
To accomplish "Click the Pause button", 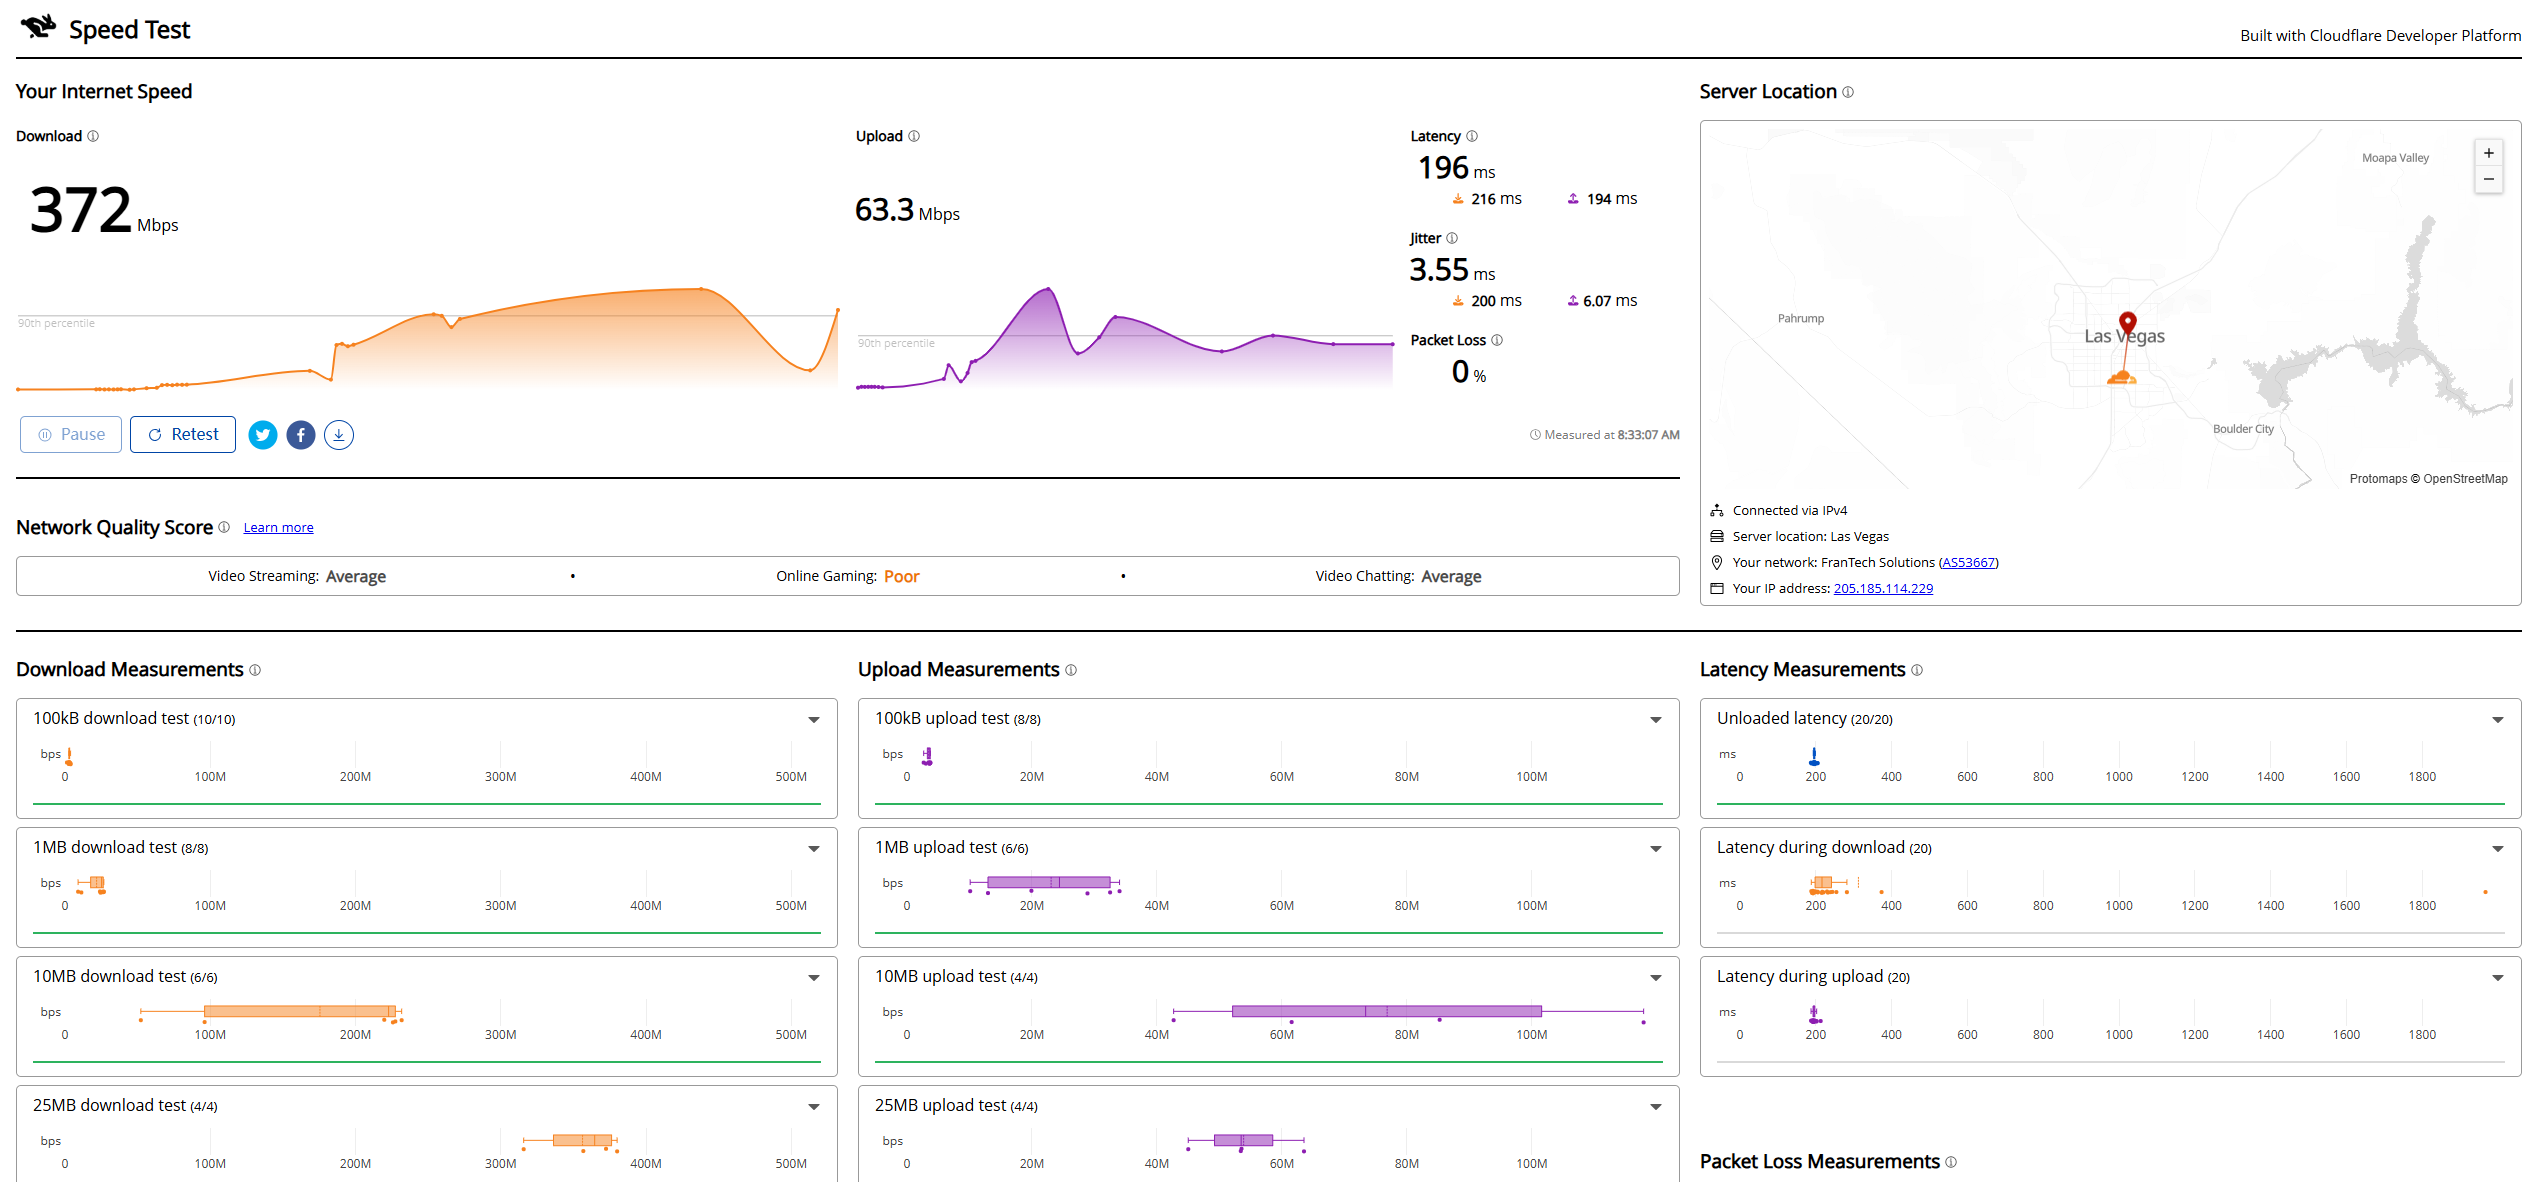I will [71, 435].
